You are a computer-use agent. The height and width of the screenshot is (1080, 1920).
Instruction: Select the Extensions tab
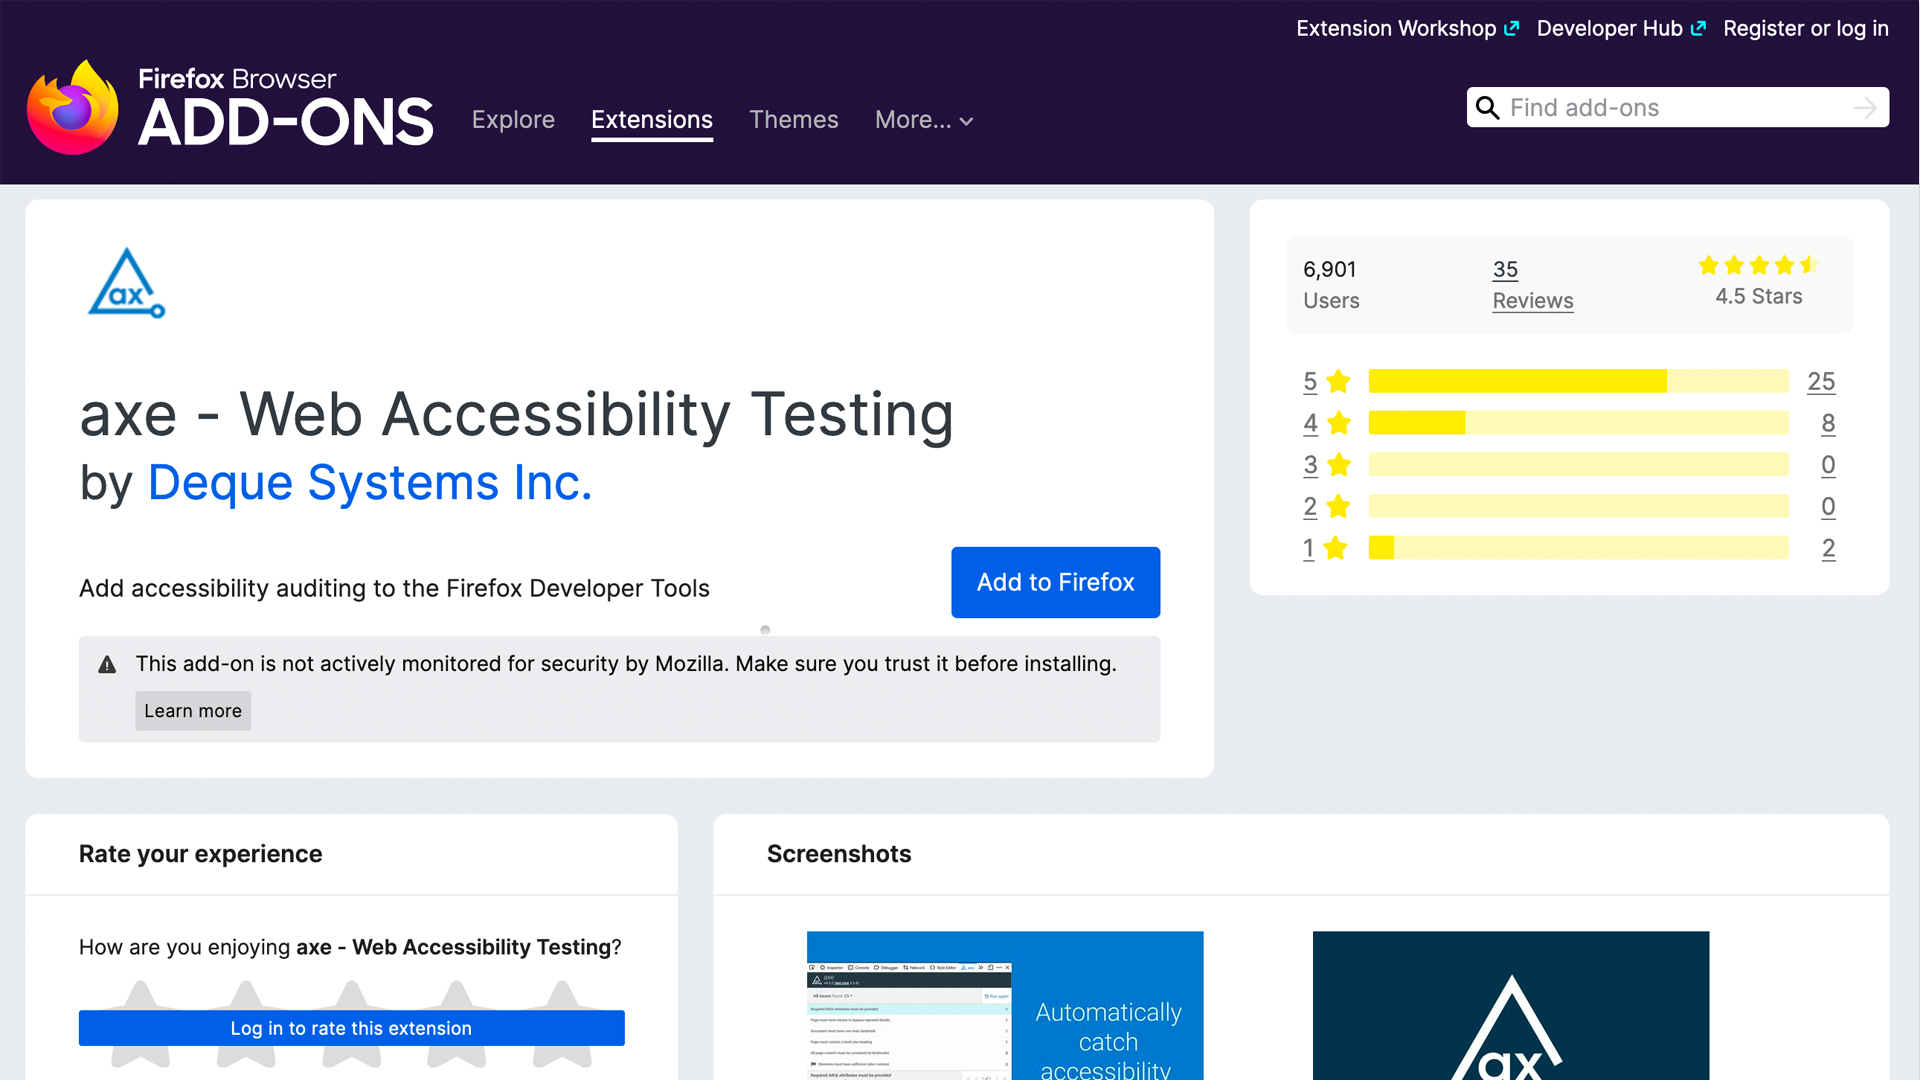click(651, 120)
